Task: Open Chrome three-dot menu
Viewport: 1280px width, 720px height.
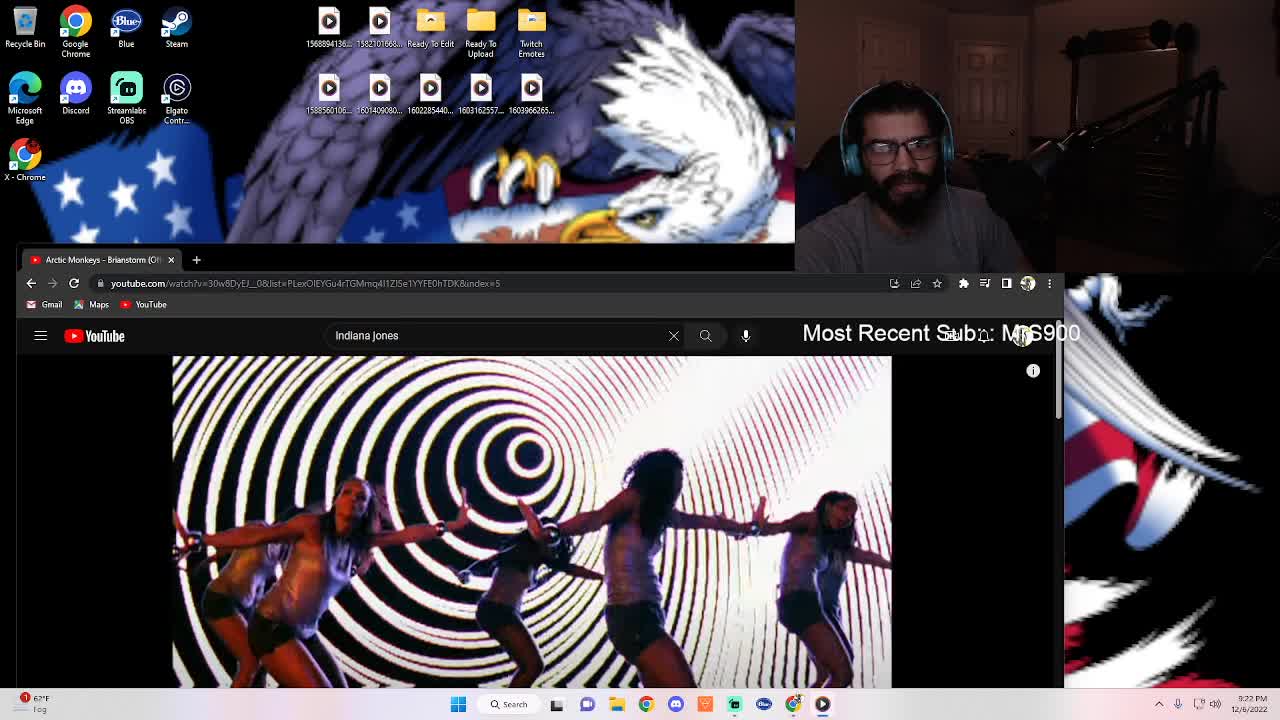Action: click(x=1049, y=283)
